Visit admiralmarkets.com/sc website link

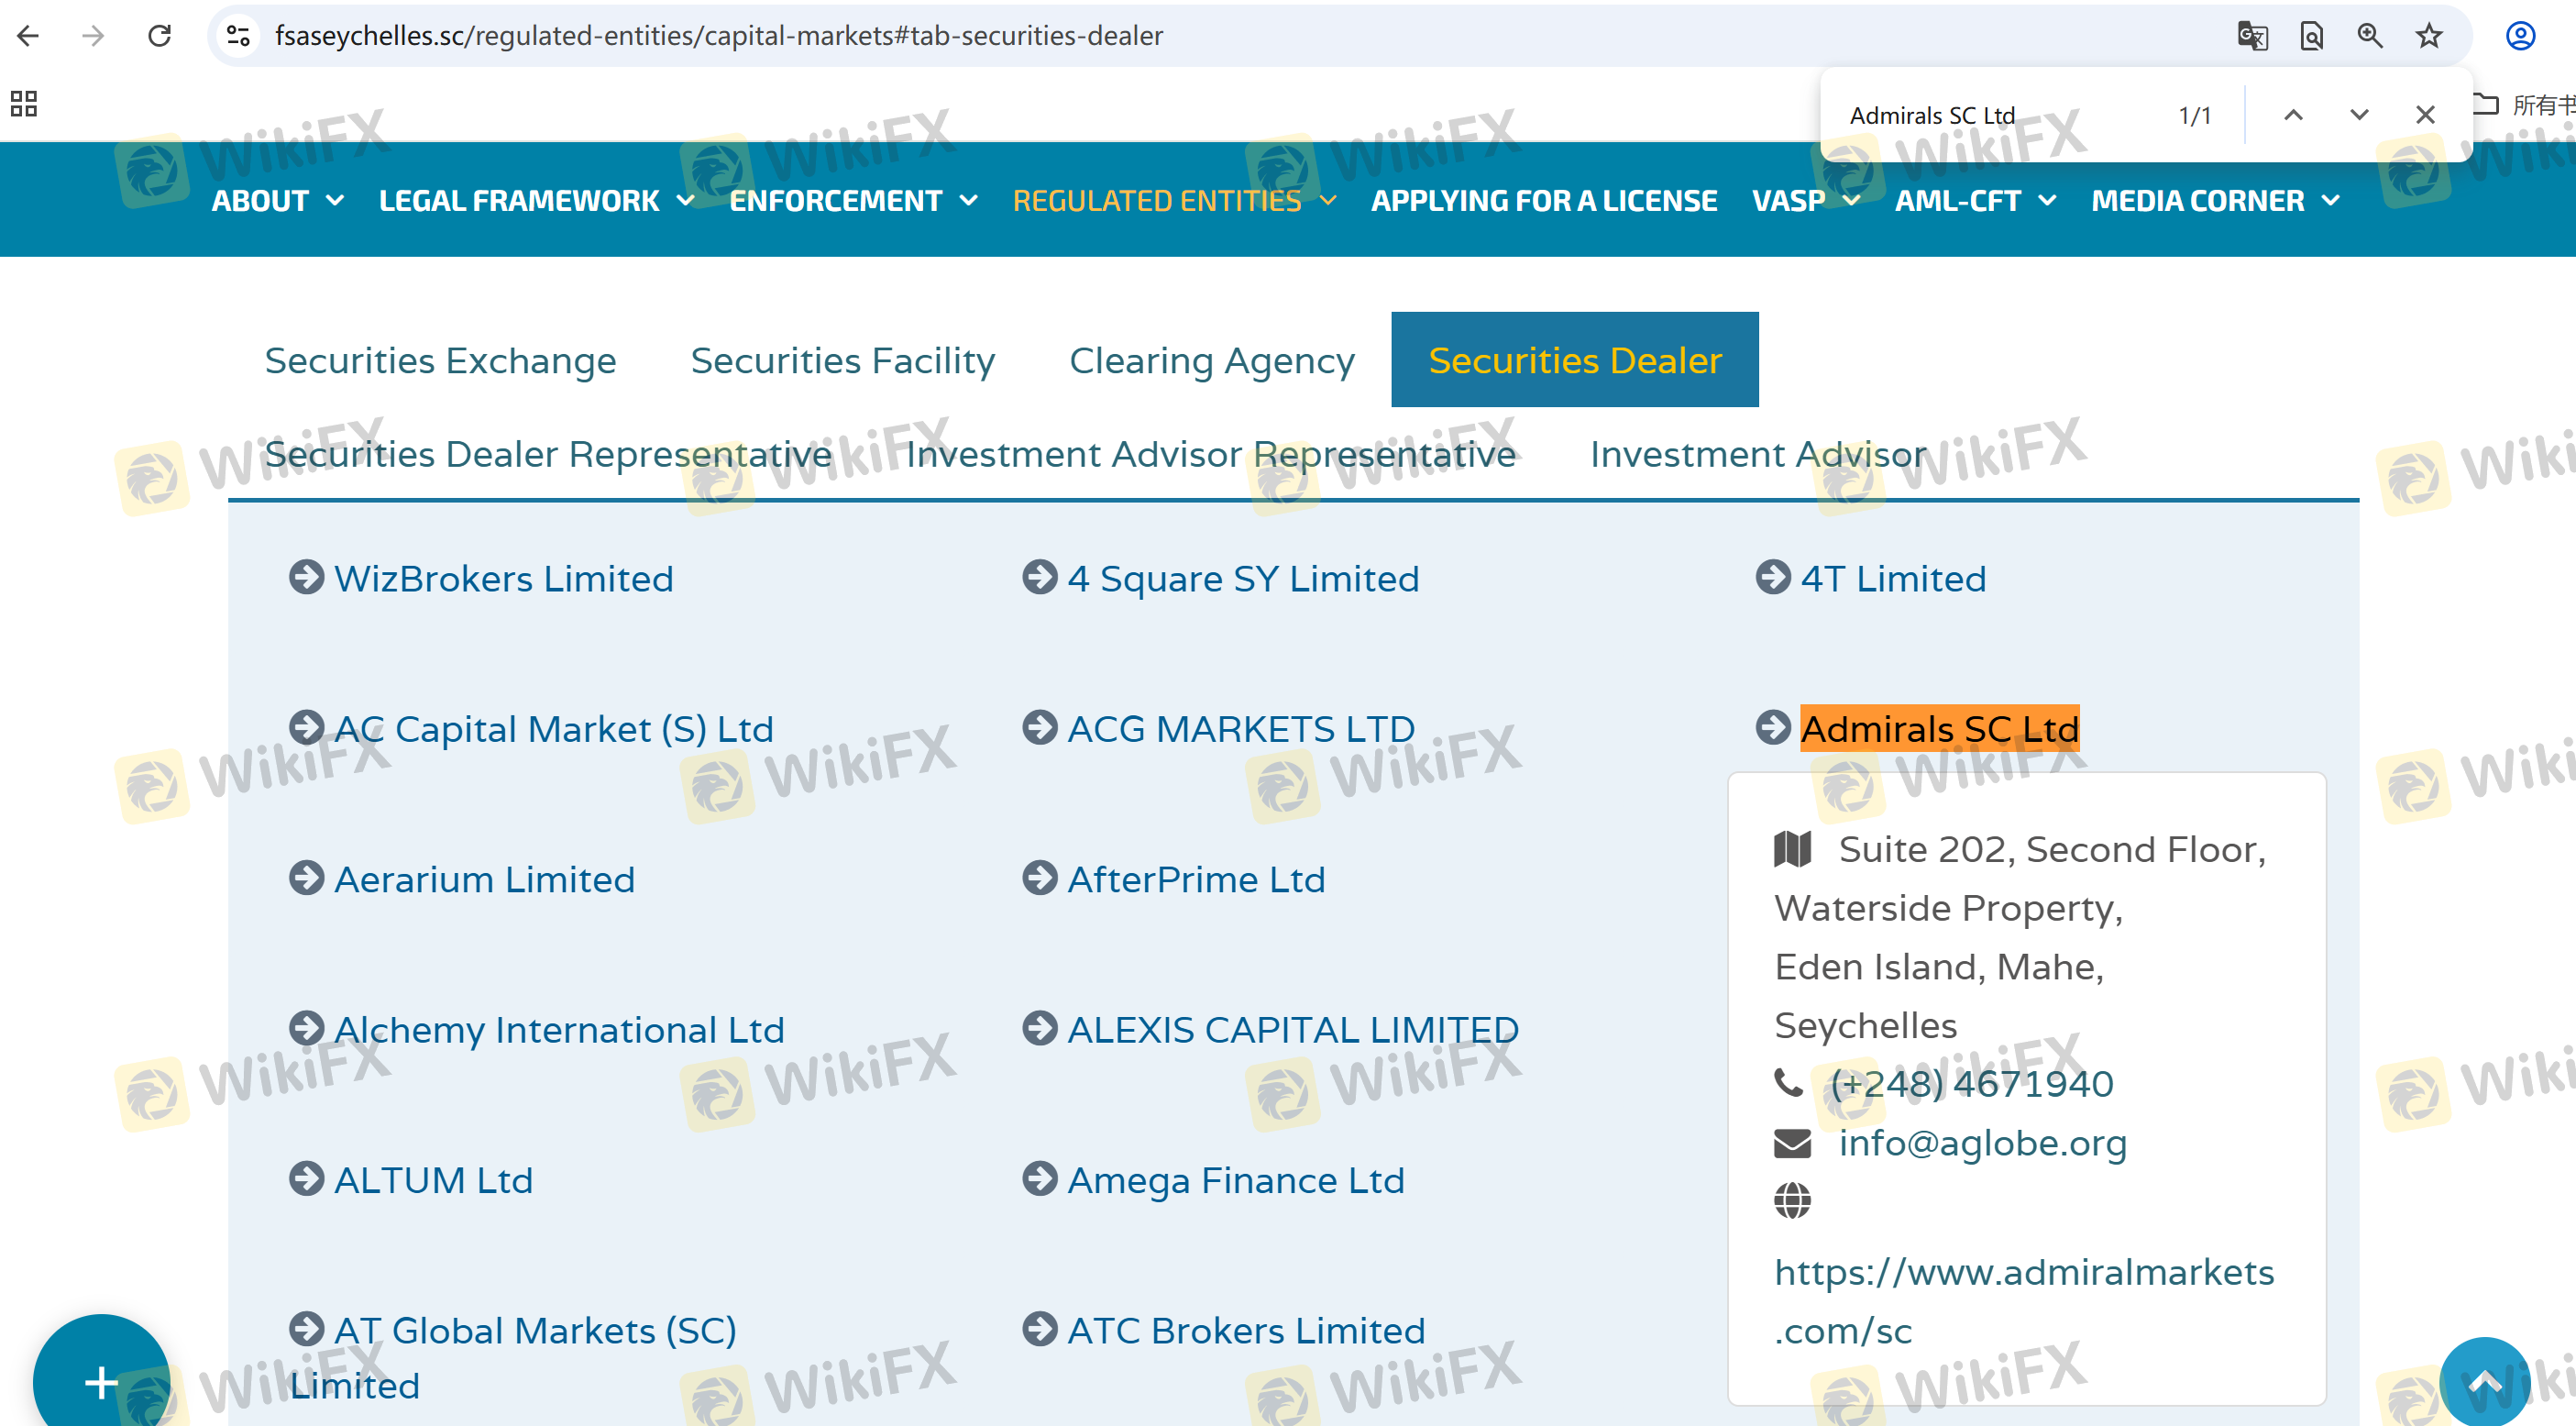(x=2023, y=1301)
